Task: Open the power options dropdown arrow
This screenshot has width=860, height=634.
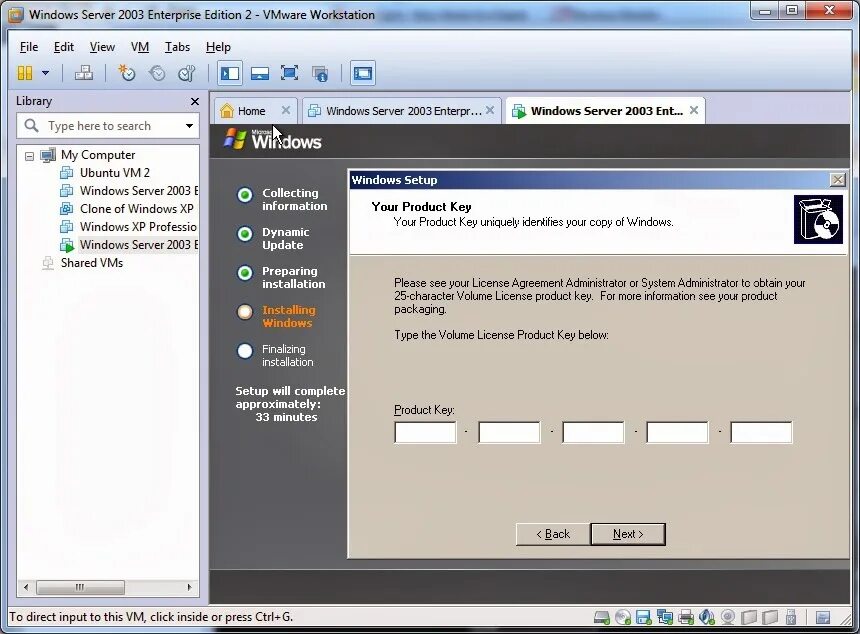Action: point(46,73)
